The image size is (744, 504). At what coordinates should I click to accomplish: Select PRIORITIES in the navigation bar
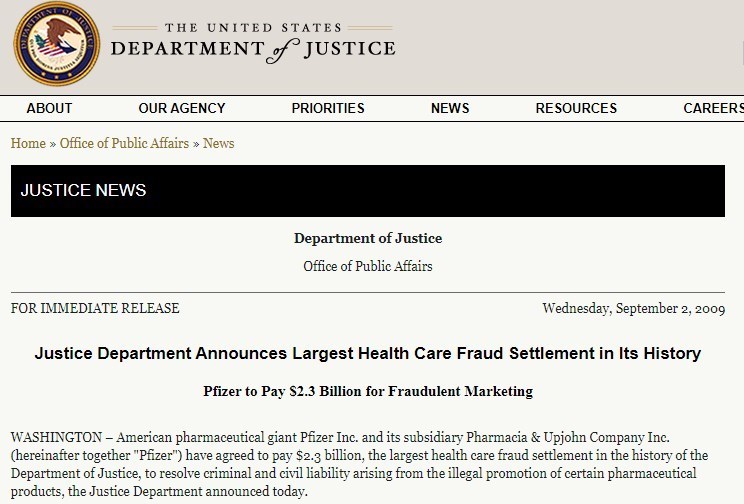328,108
